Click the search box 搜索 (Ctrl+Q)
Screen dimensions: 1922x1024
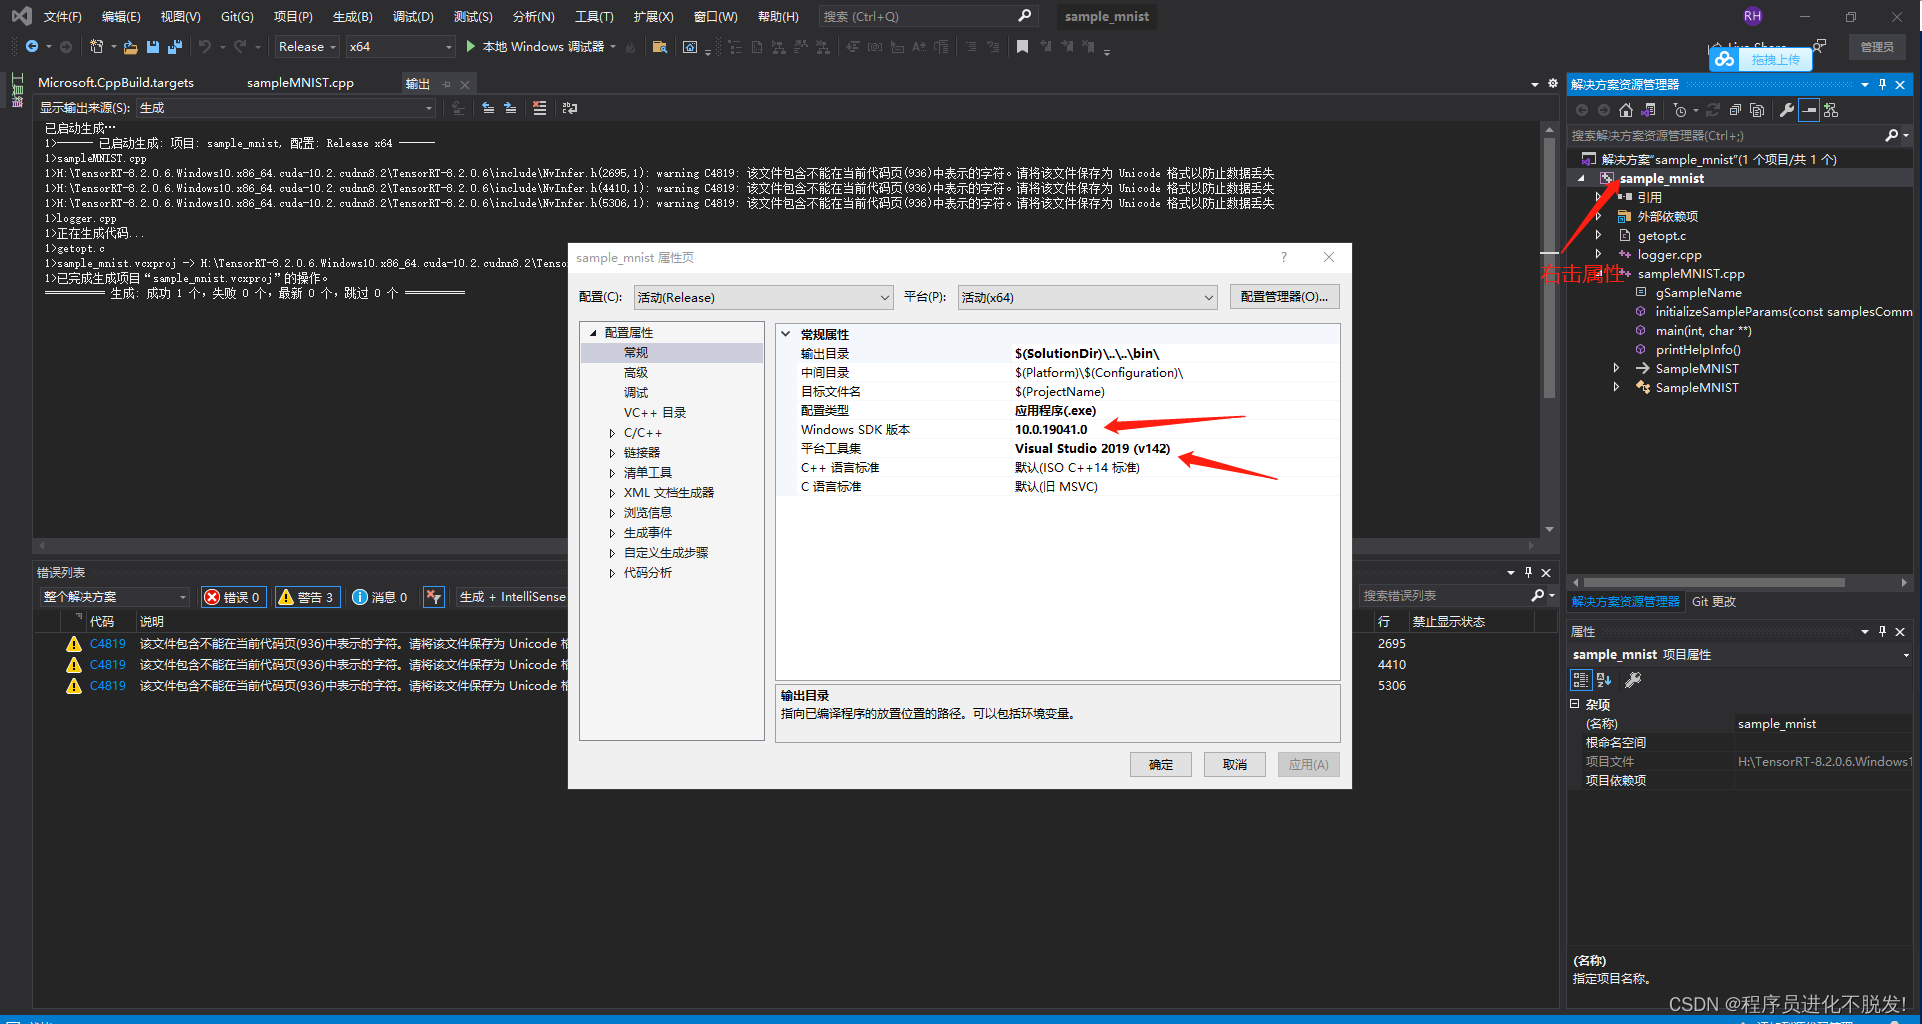pos(927,17)
